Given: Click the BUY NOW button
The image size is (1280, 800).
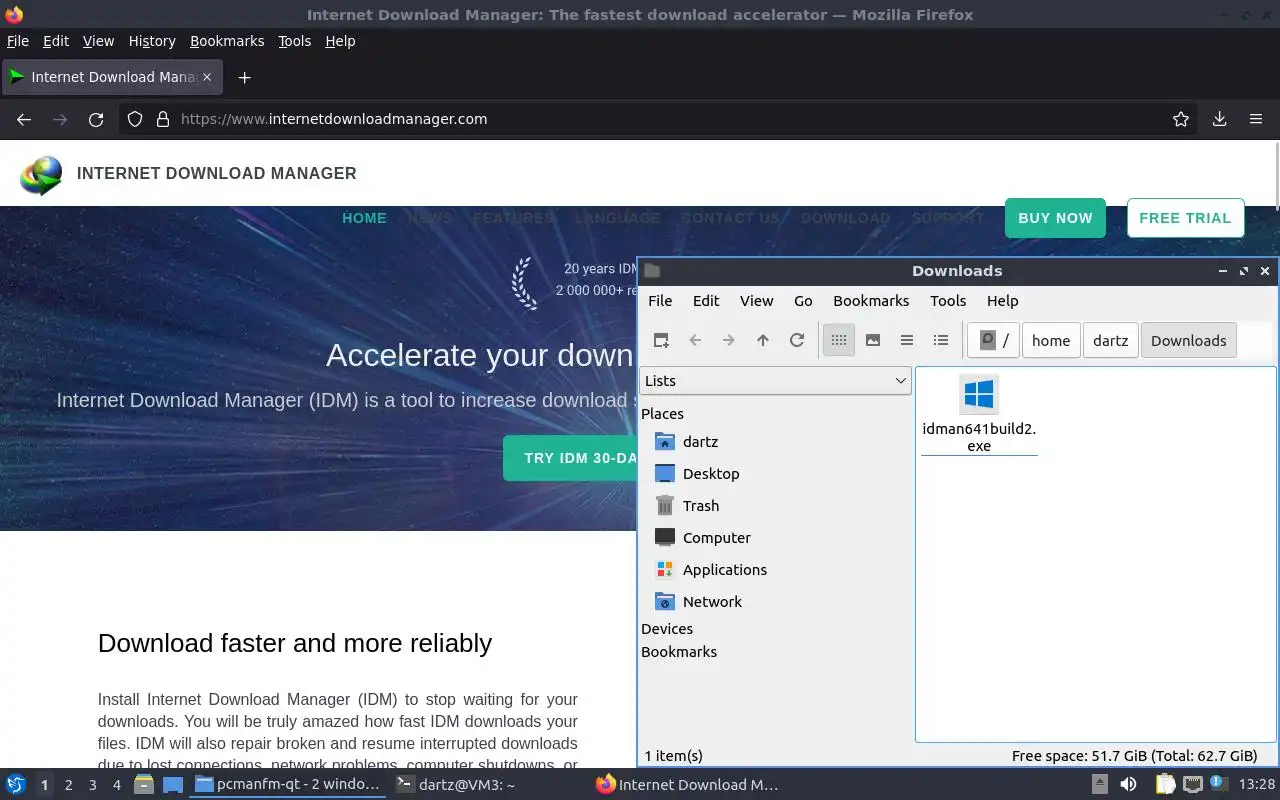Looking at the screenshot, I should pyautogui.click(x=1055, y=218).
